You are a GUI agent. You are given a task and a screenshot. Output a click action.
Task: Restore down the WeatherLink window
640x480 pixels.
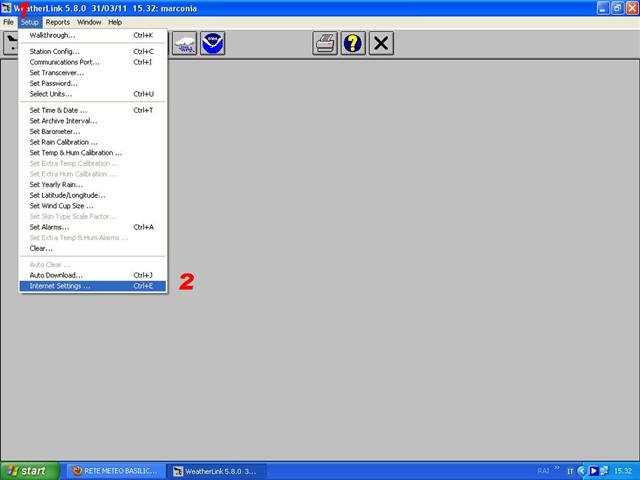[x=617, y=8]
